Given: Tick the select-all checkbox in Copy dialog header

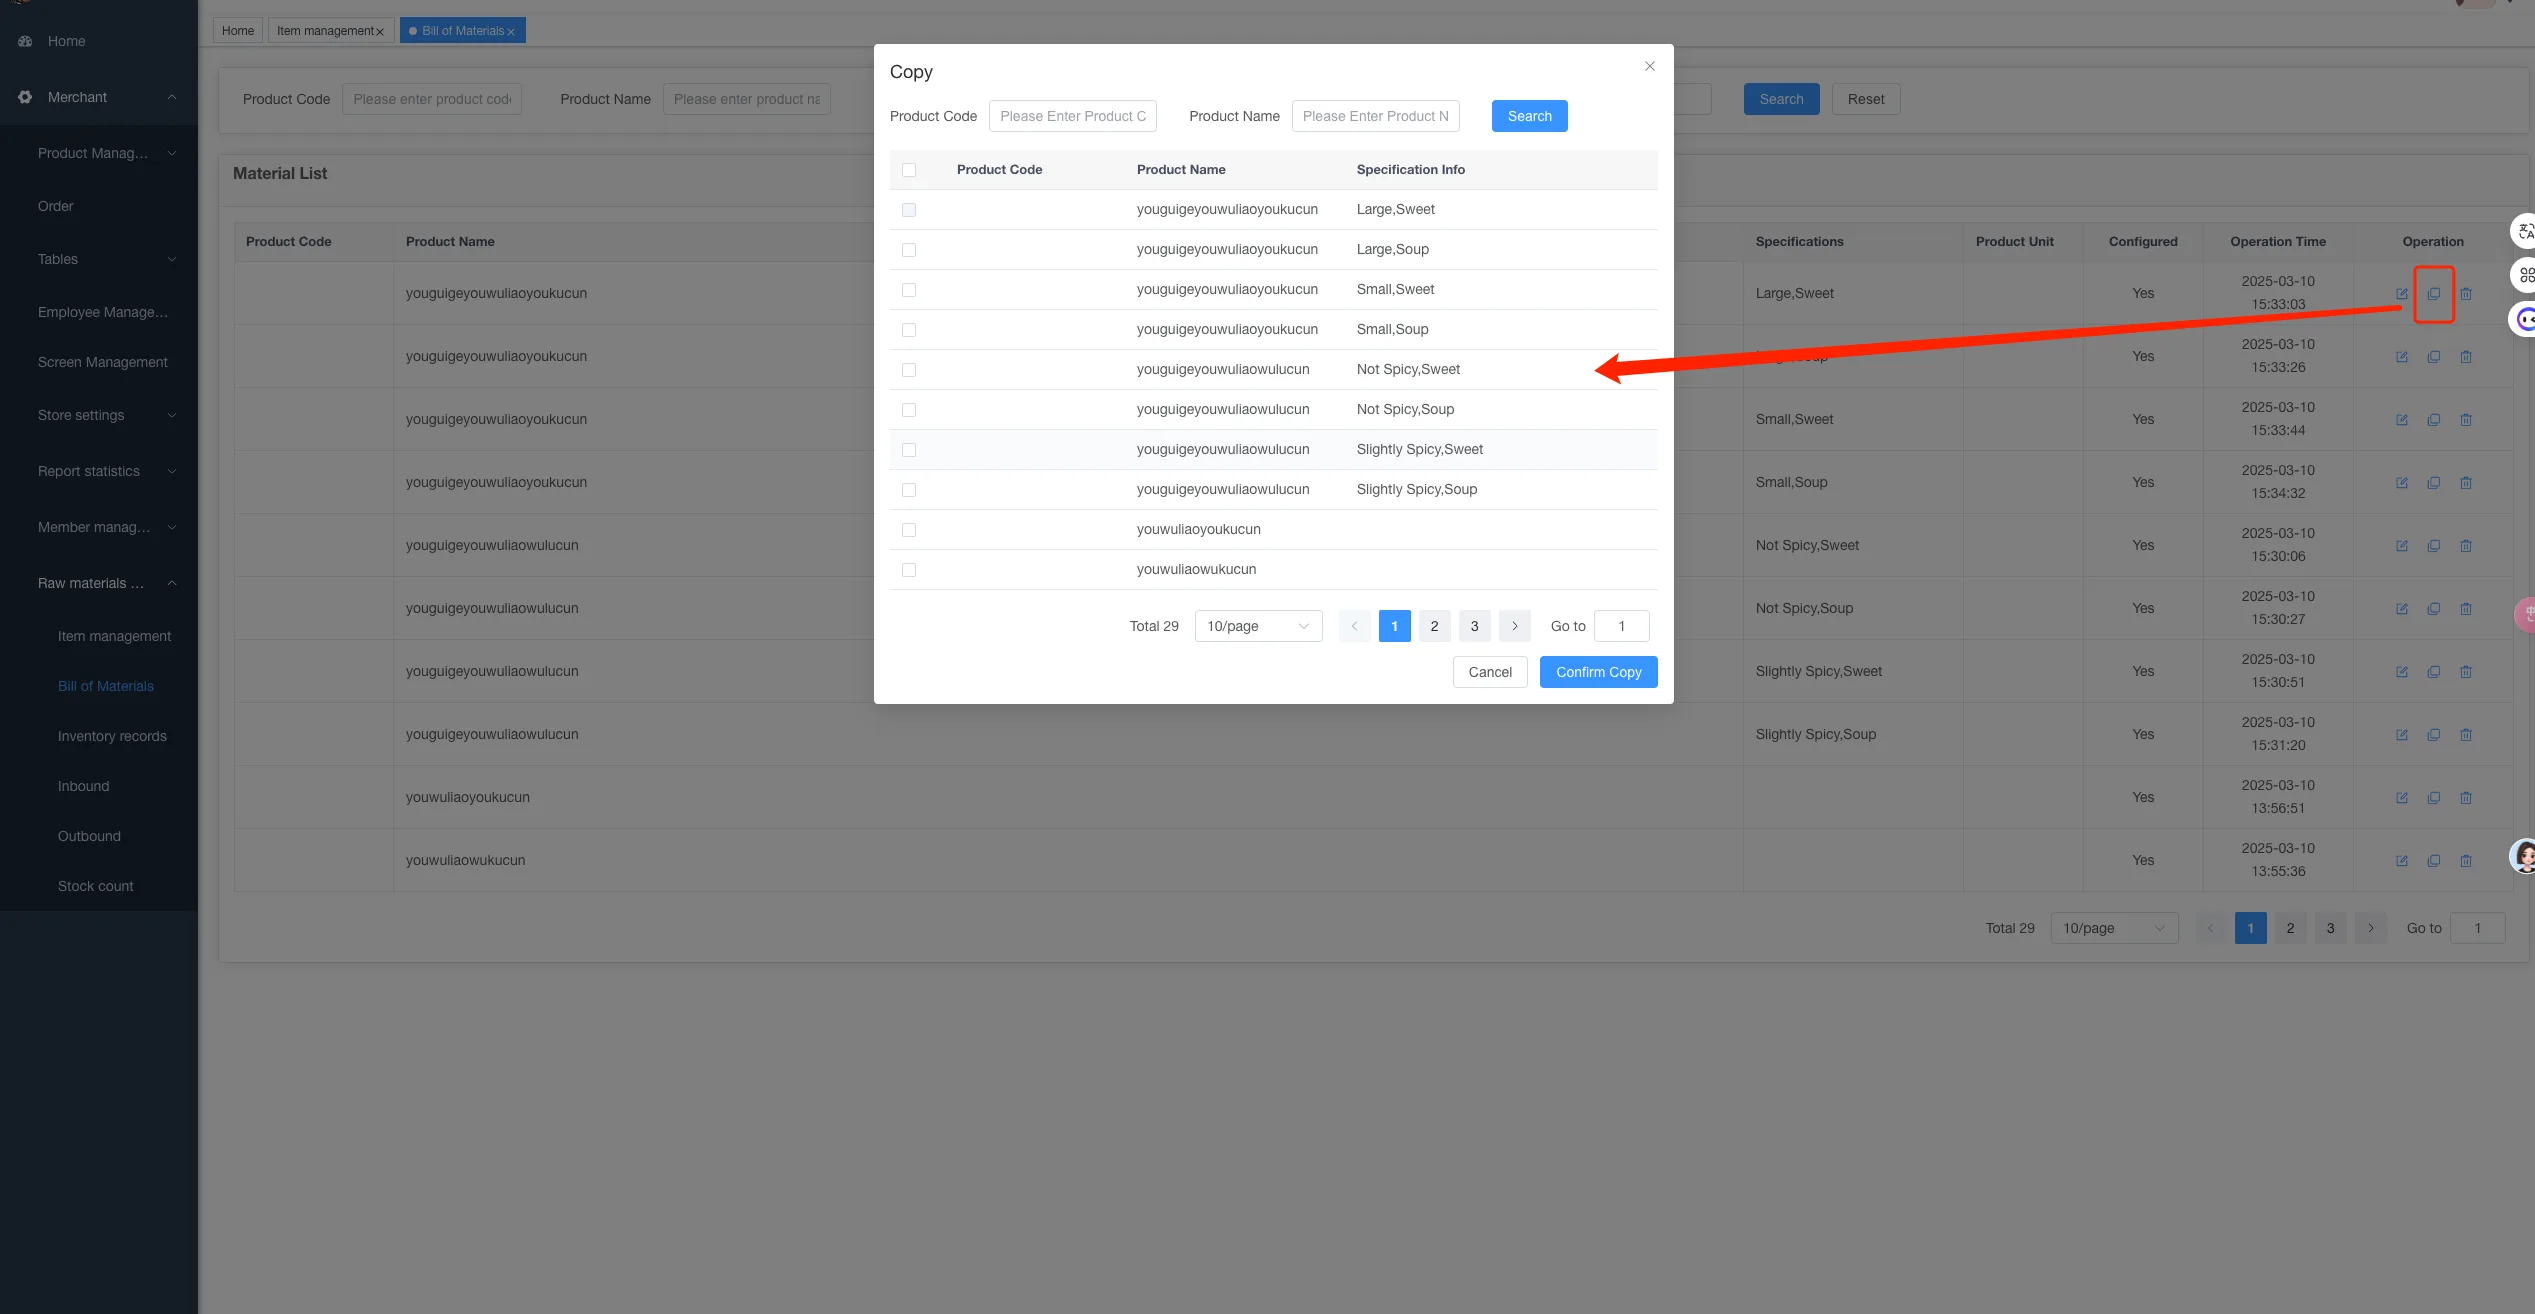Looking at the screenshot, I should [908, 170].
